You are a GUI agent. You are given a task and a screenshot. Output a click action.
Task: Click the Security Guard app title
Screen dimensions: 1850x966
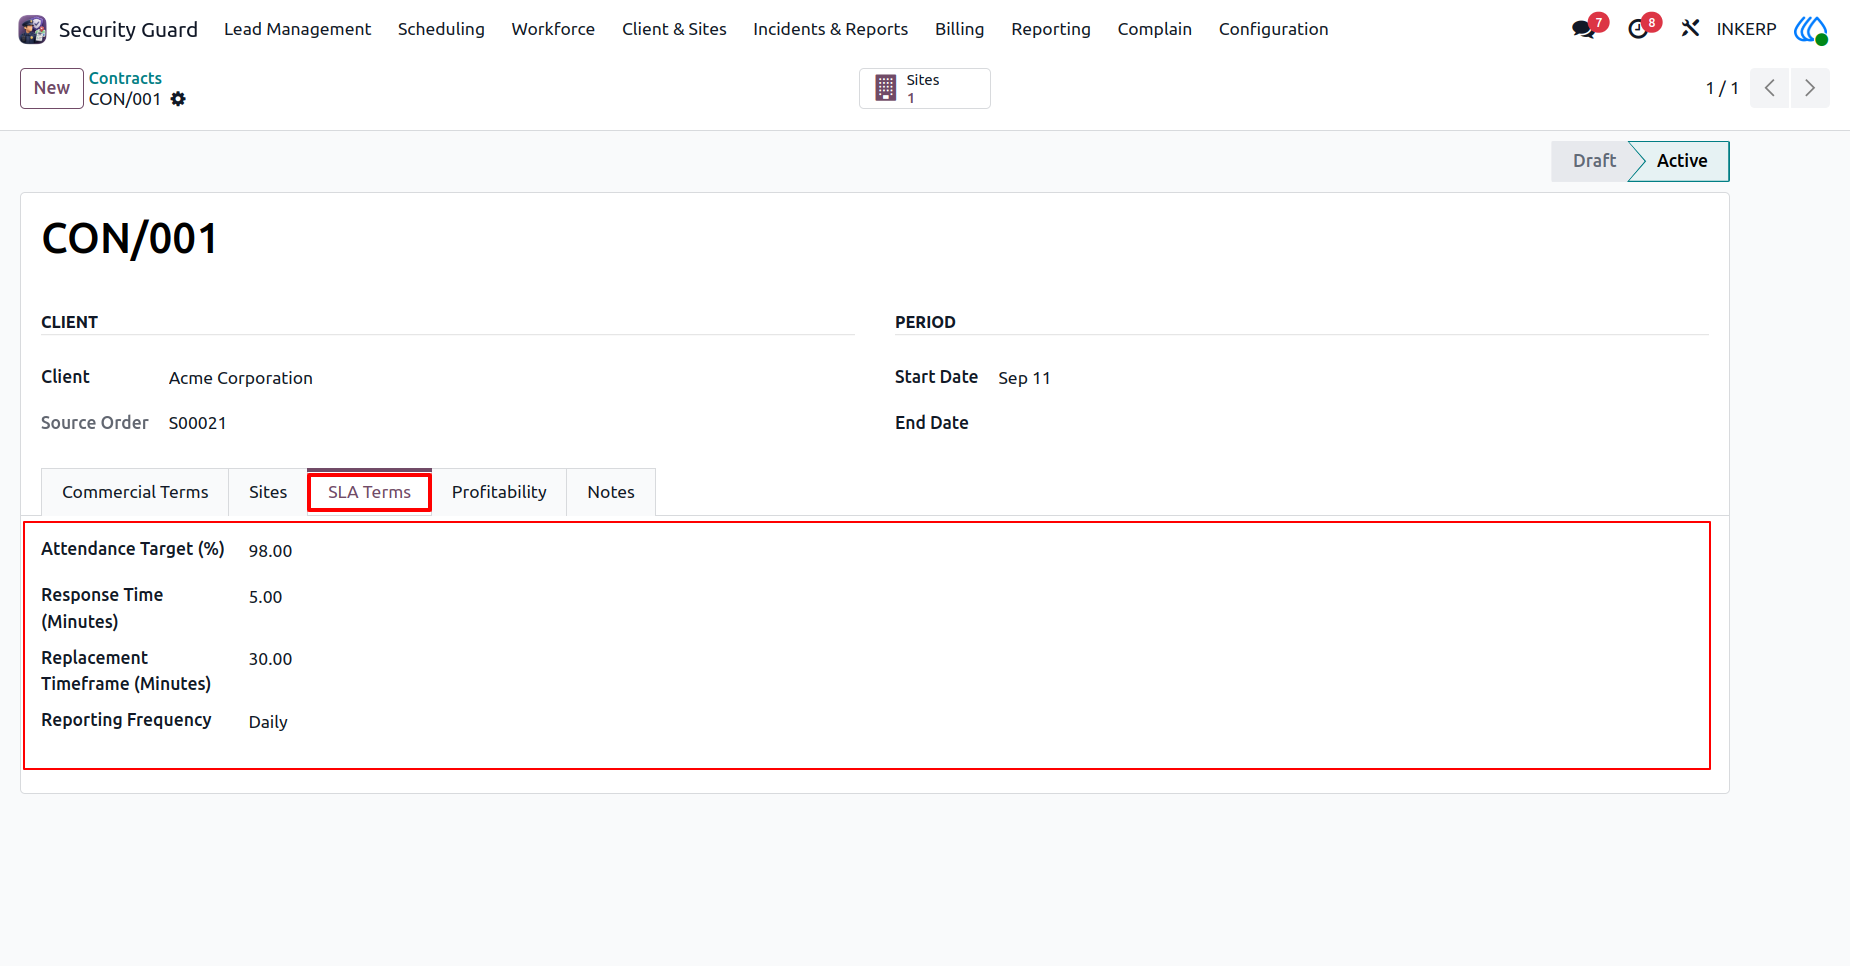128,30
